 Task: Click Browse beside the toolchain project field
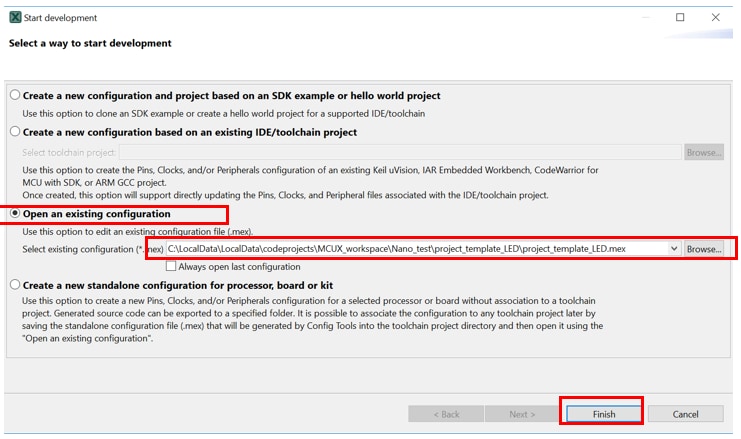click(x=704, y=153)
